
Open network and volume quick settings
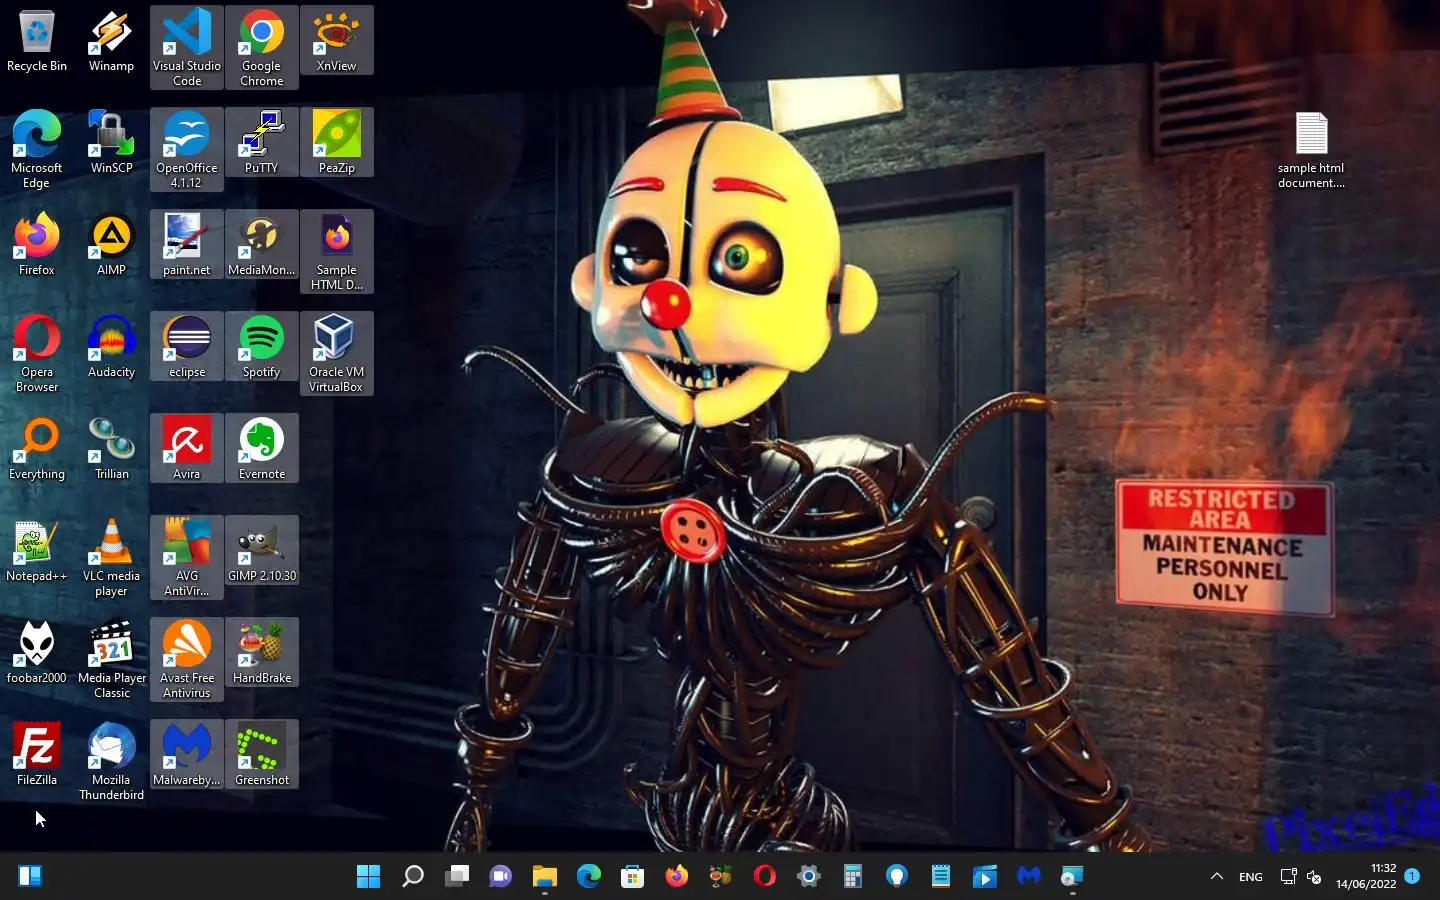1301,877
